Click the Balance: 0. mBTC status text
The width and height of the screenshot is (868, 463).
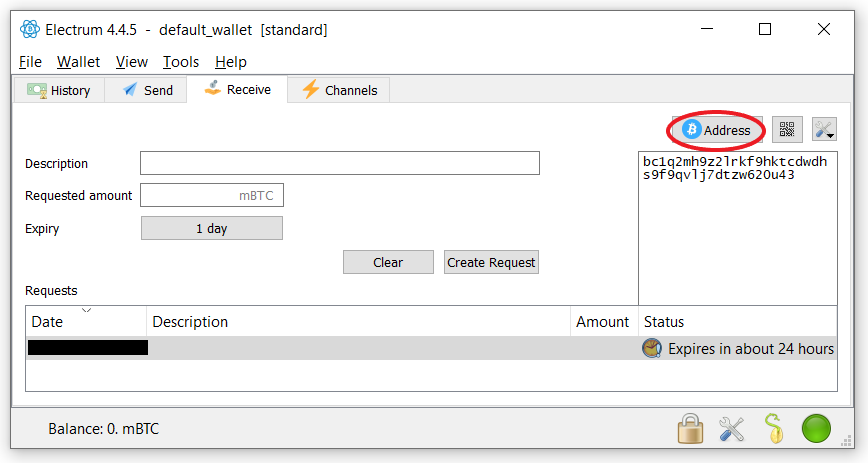click(104, 429)
